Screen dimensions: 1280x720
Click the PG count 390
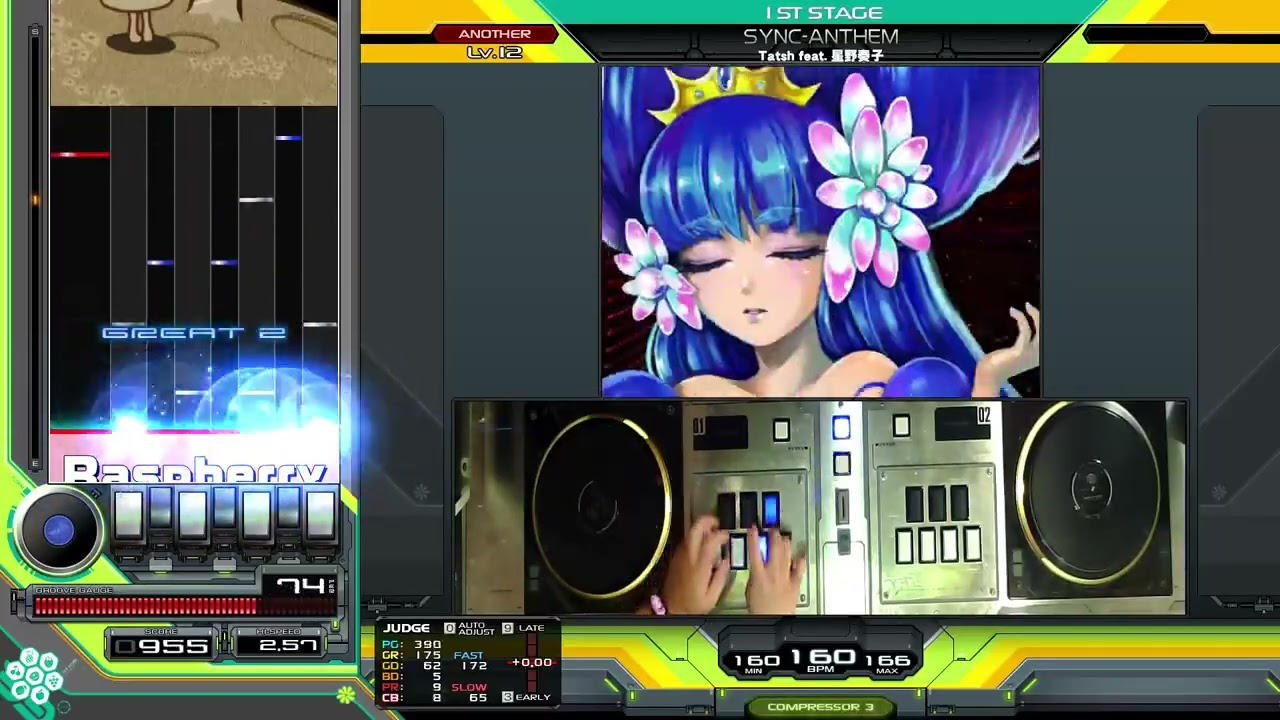[x=427, y=645]
